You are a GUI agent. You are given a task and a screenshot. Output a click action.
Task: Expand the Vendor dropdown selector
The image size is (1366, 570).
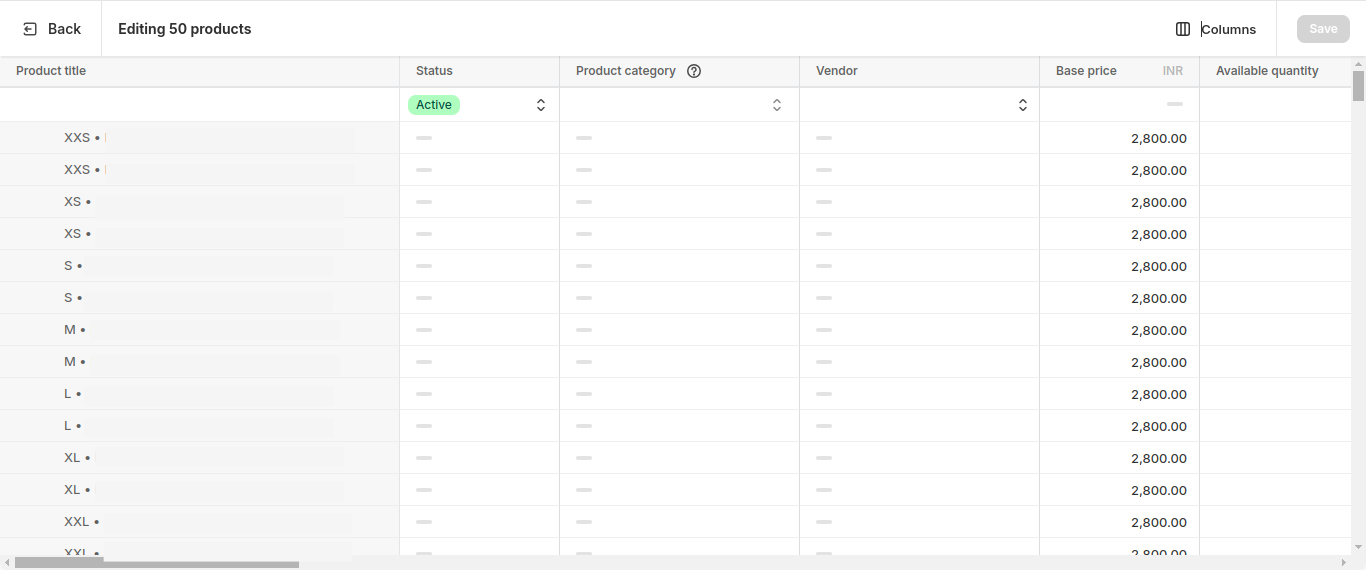(1022, 105)
